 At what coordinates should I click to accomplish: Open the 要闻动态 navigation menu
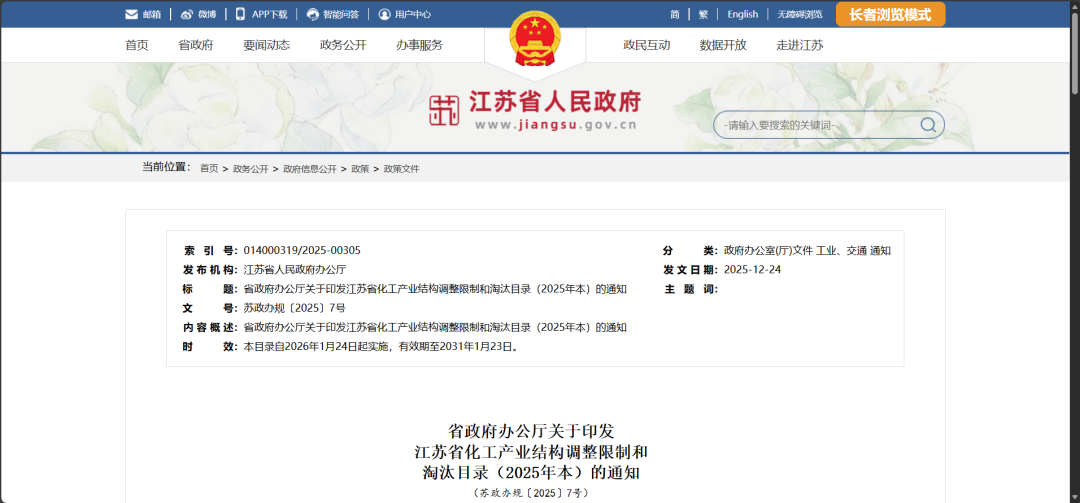[x=266, y=45]
